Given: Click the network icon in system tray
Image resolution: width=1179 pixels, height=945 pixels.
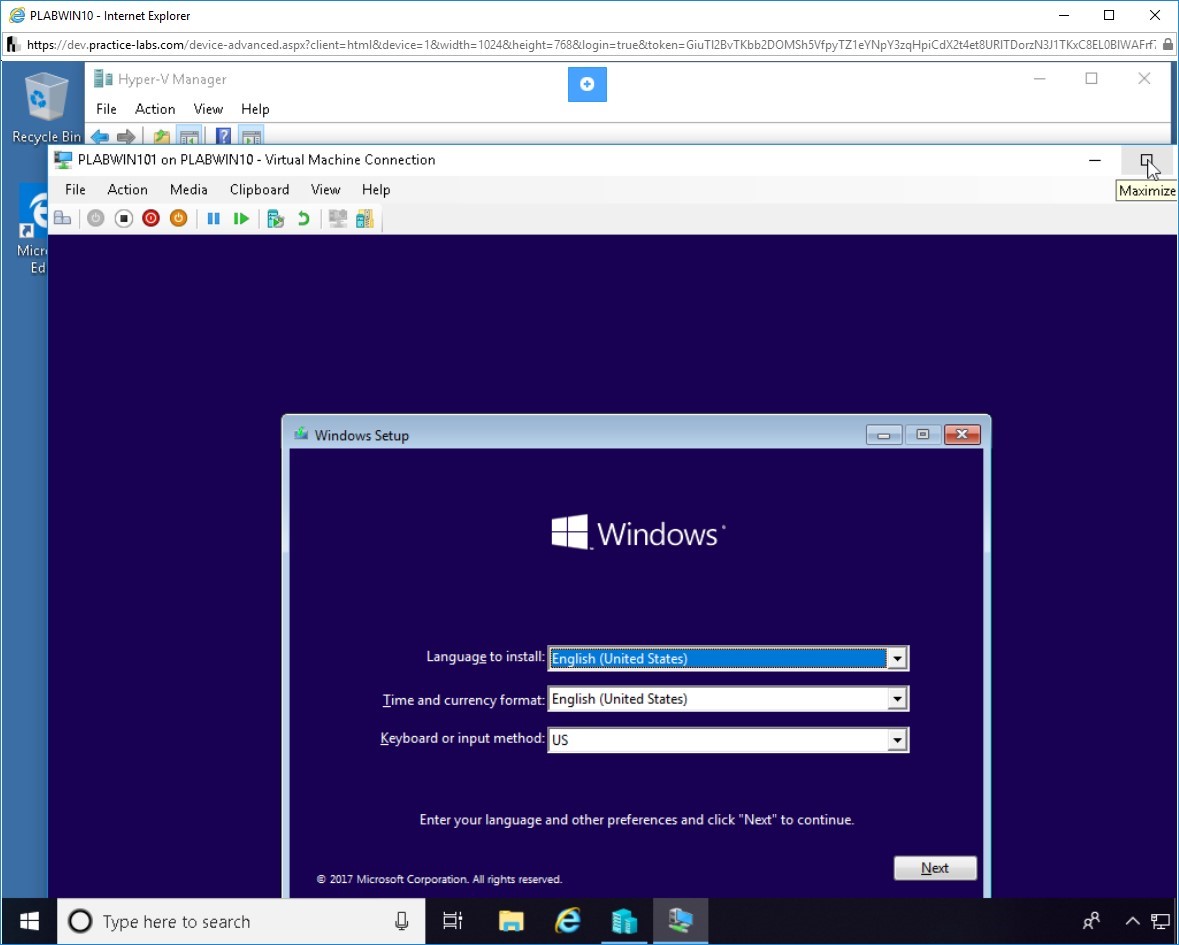Looking at the screenshot, I should click(1161, 921).
